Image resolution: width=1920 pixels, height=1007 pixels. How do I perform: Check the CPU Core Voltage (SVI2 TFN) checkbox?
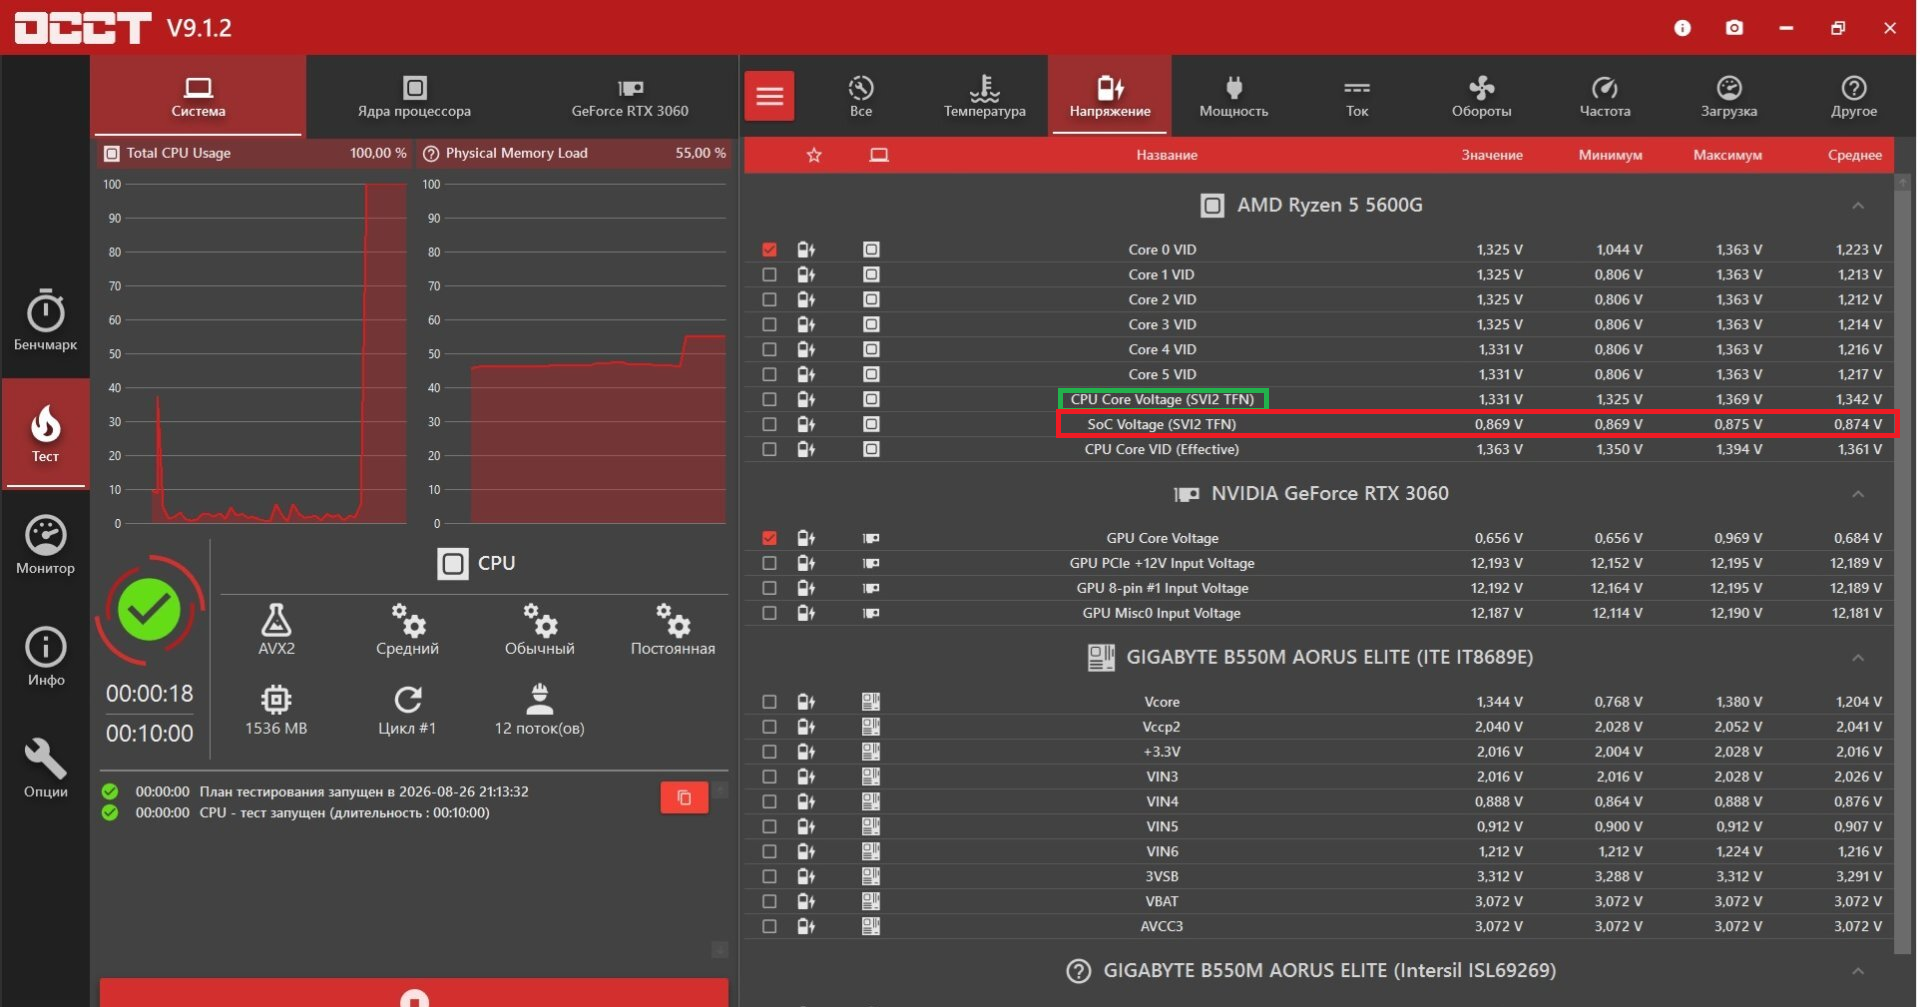(769, 399)
